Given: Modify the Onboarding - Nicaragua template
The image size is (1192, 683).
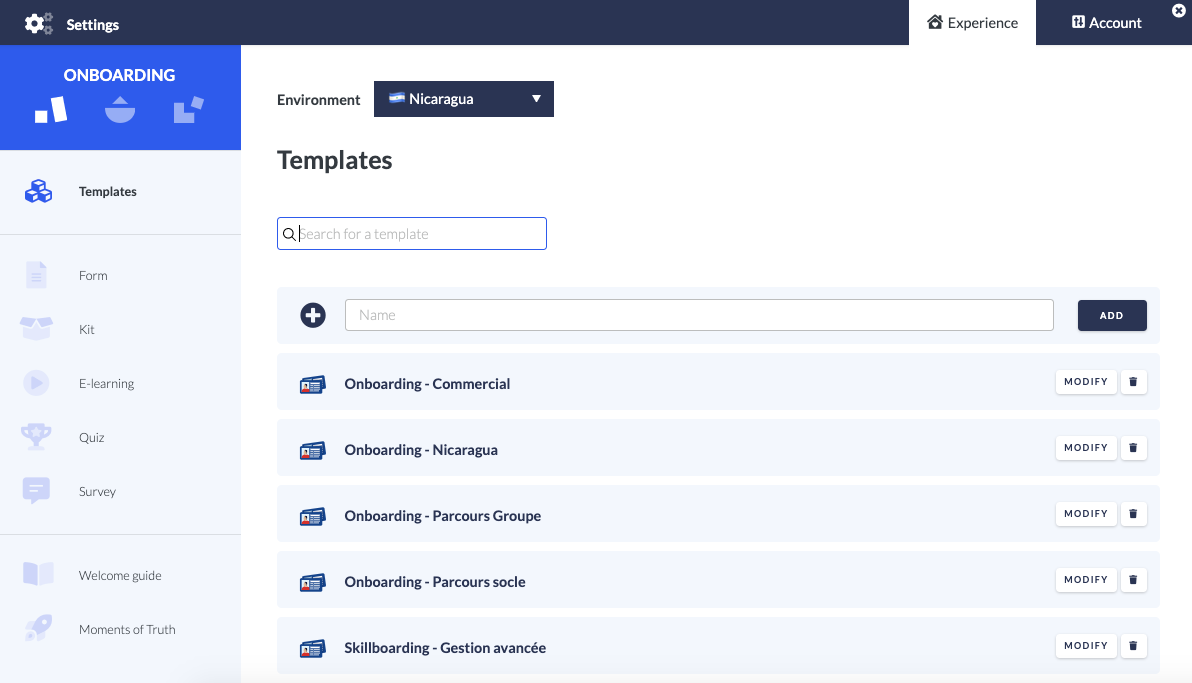Looking at the screenshot, I should [x=1086, y=448].
